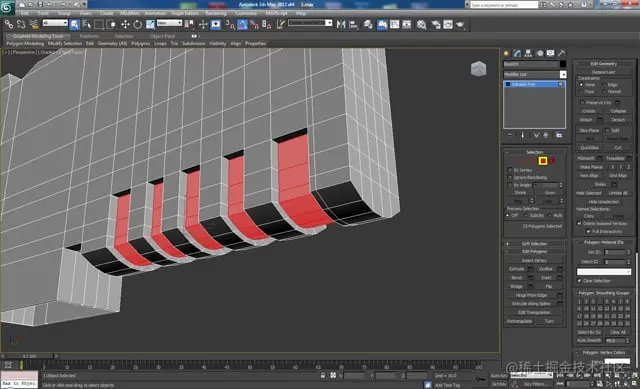Open the Select by Name dialog

tap(87, 24)
